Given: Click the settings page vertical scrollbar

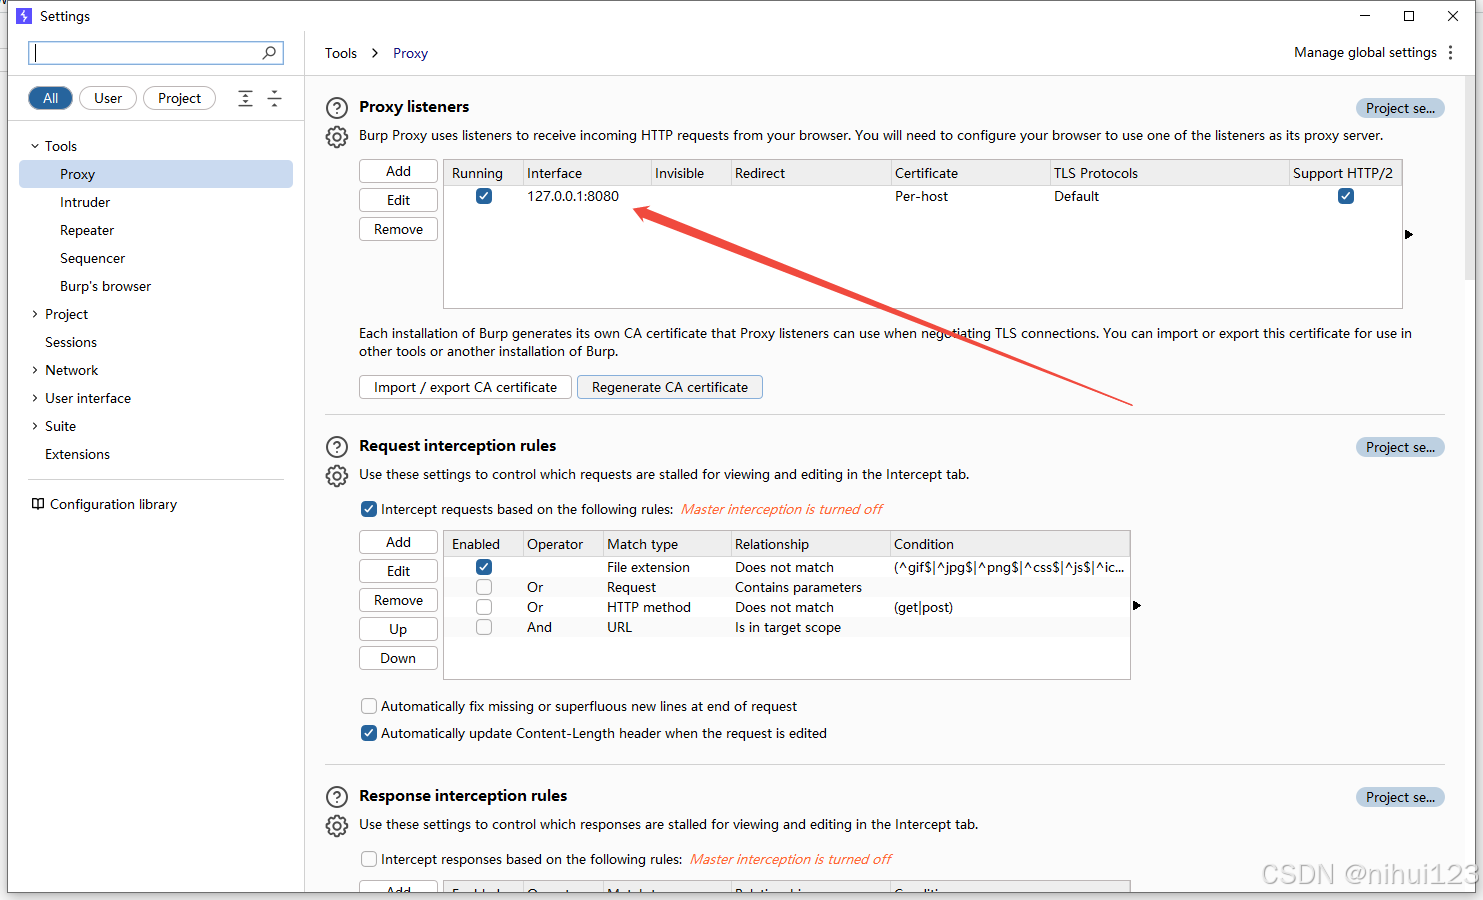Looking at the screenshot, I should [1469, 180].
